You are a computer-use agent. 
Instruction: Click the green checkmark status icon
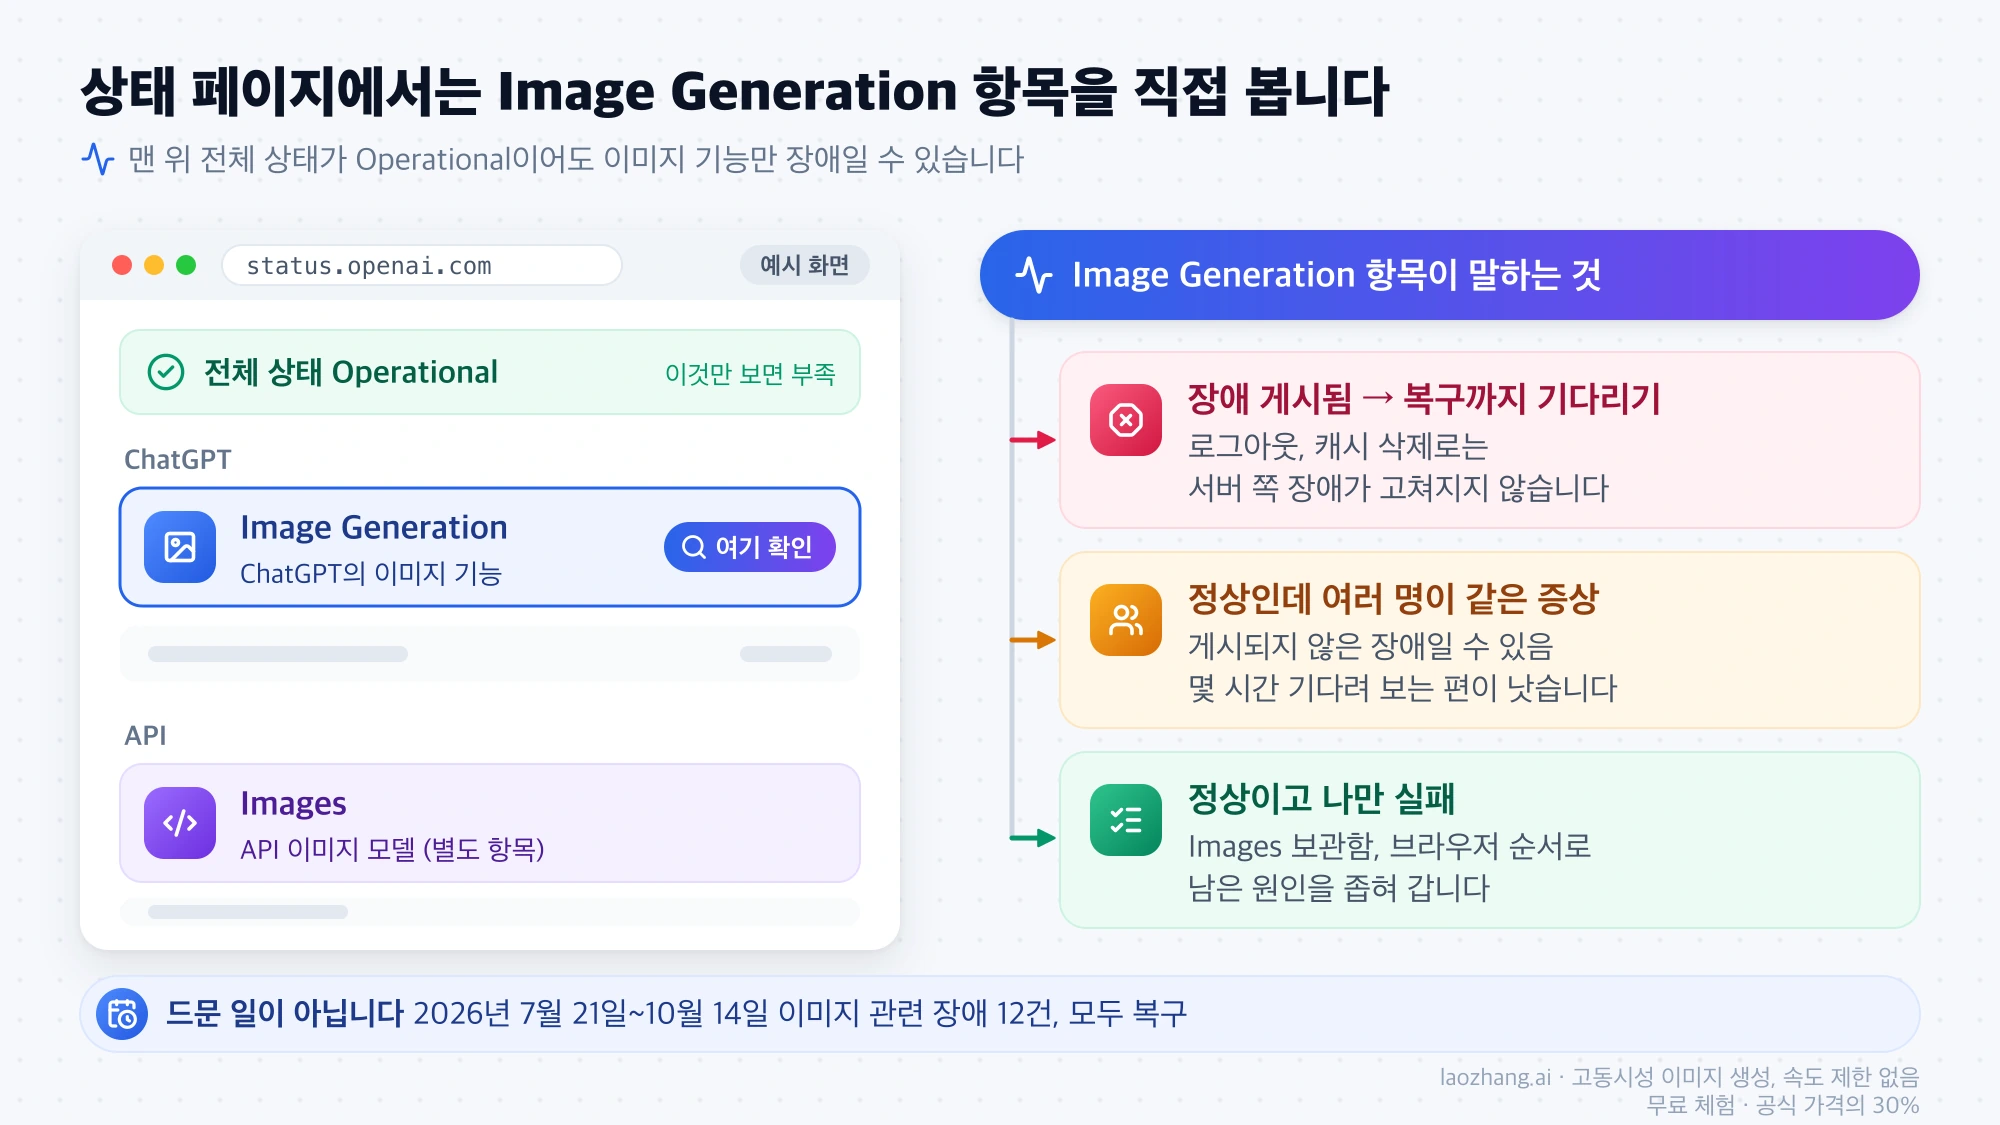point(166,372)
